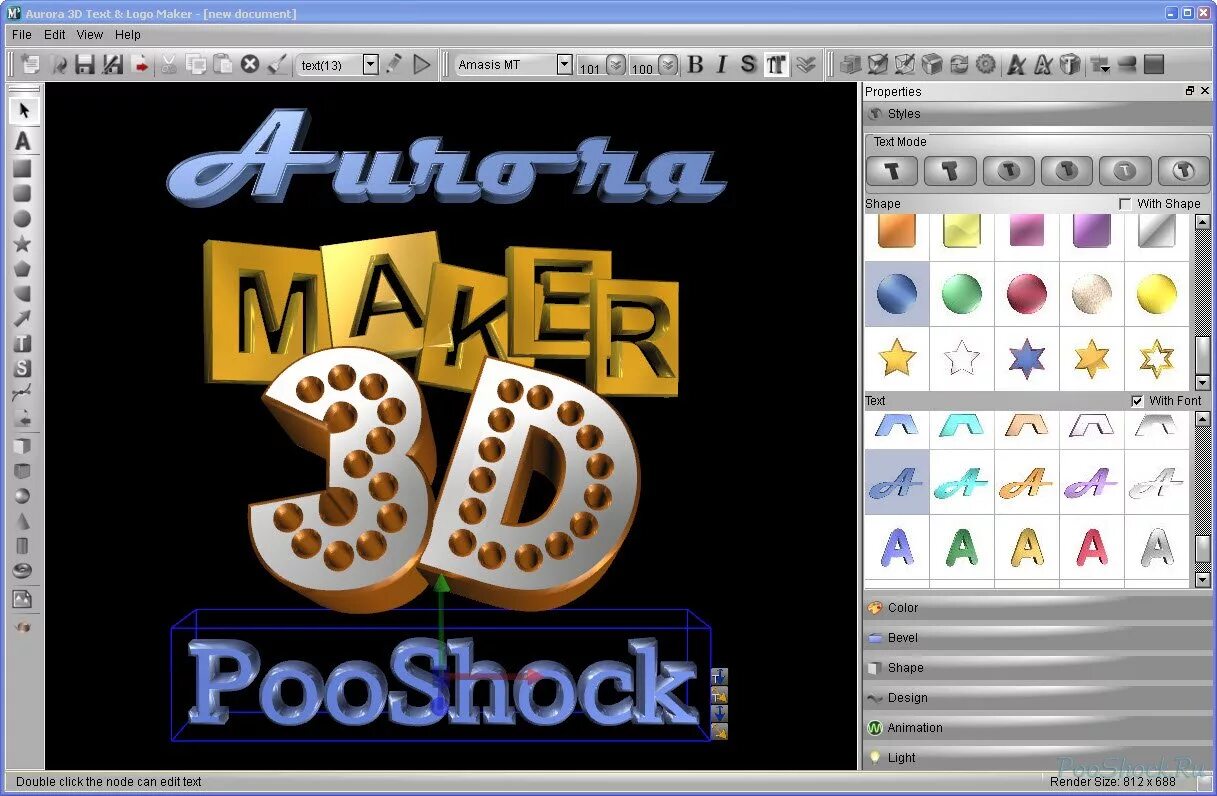Add a 3D sphere object
Screen dimensions: 1217x796
point(22,496)
